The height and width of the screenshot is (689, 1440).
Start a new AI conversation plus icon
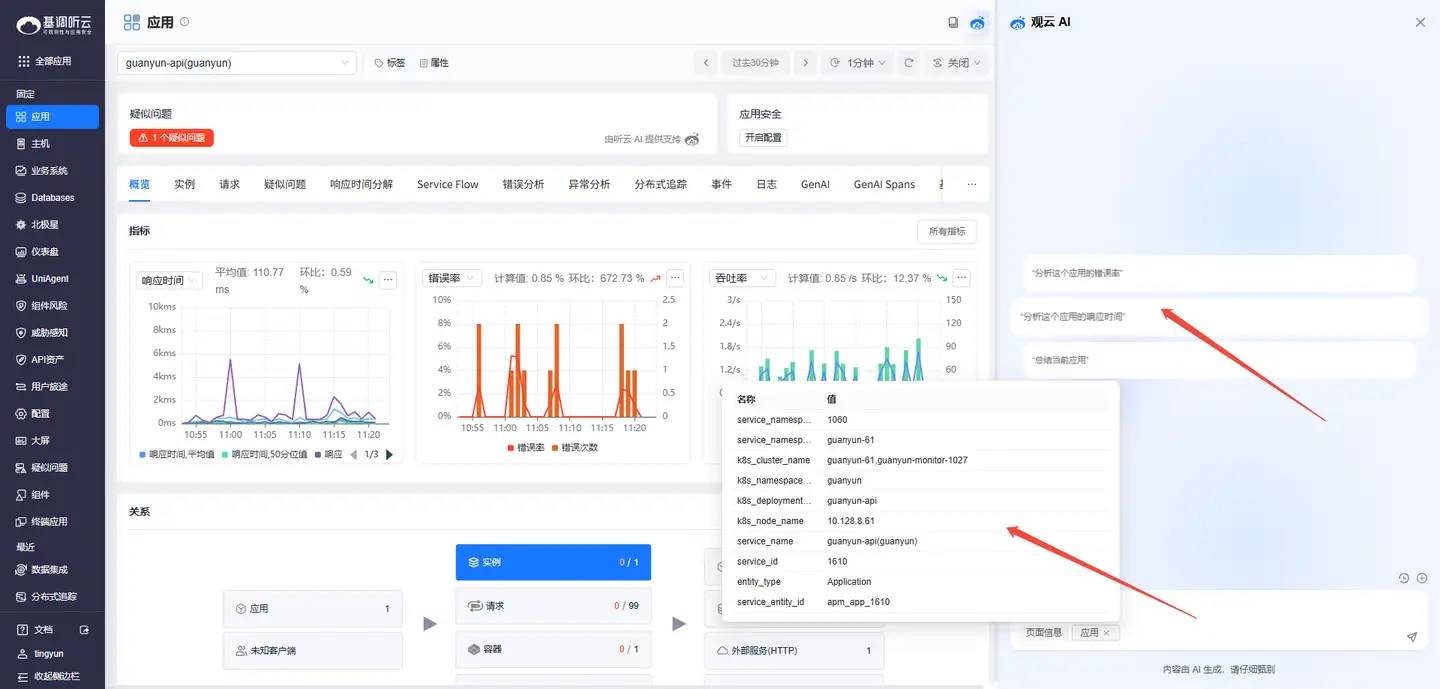coord(1422,578)
